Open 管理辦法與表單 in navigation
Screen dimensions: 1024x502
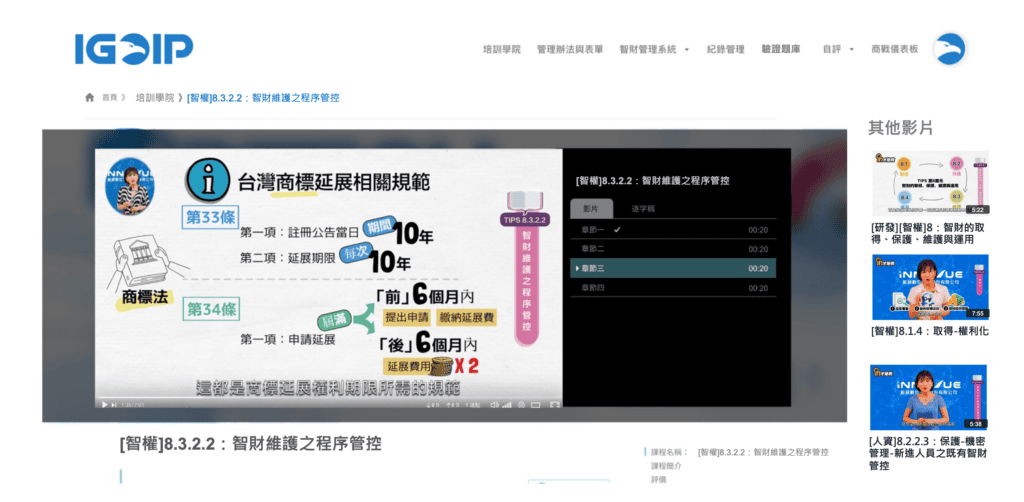click(569, 49)
